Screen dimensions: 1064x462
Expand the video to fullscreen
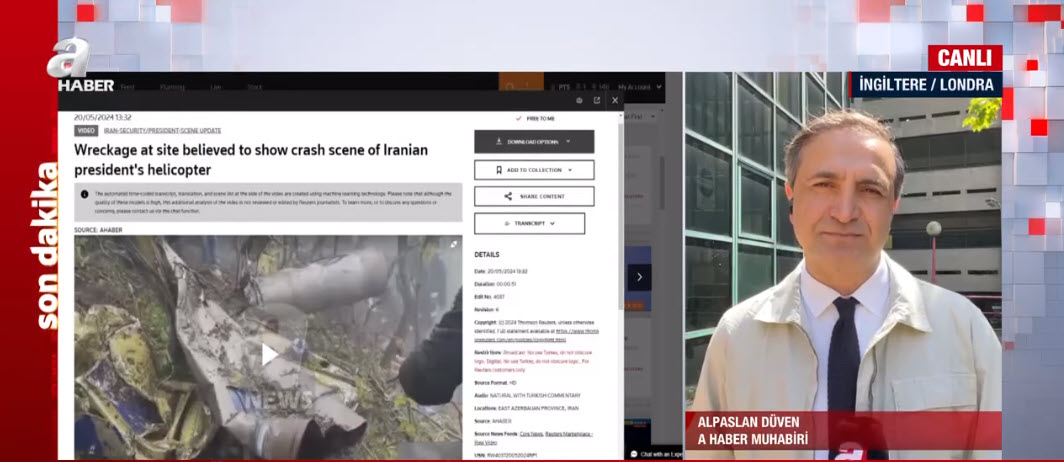453,244
